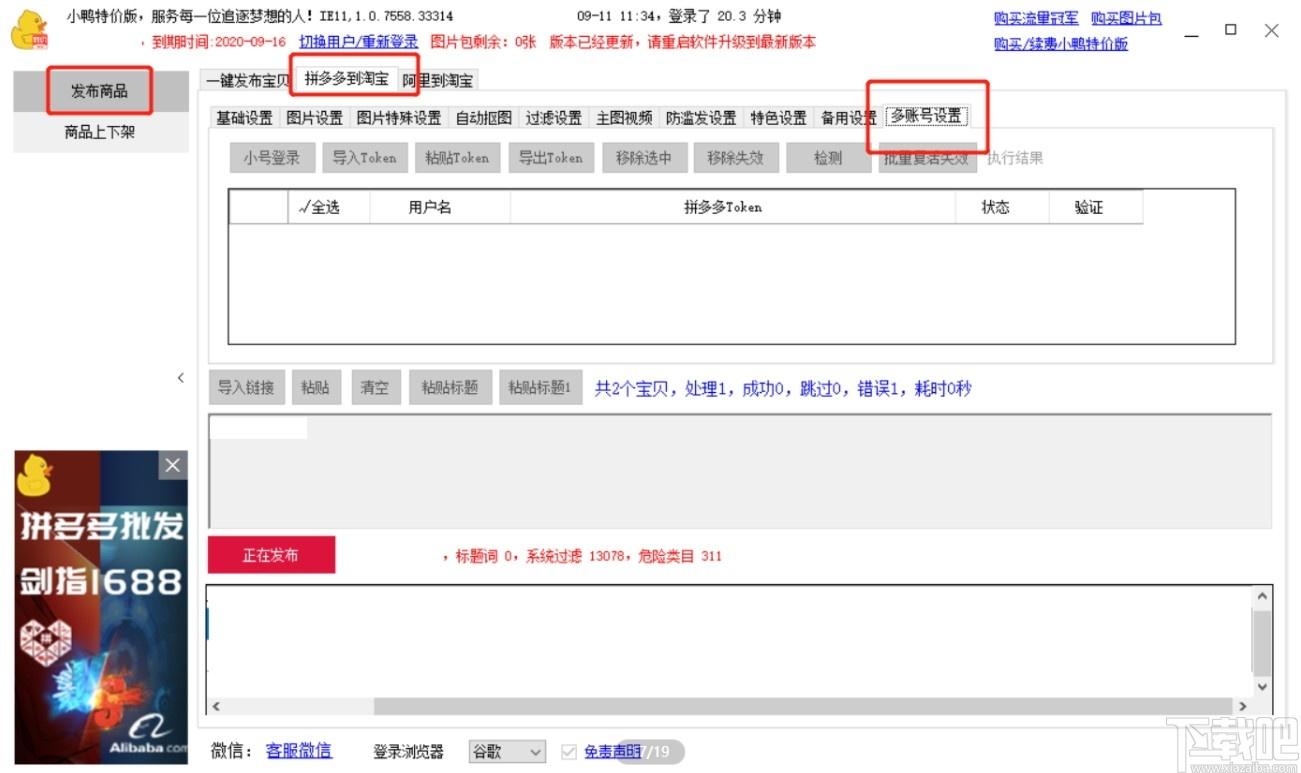Click the 导入Token button
This screenshot has height=773, width=1301.
(364, 158)
